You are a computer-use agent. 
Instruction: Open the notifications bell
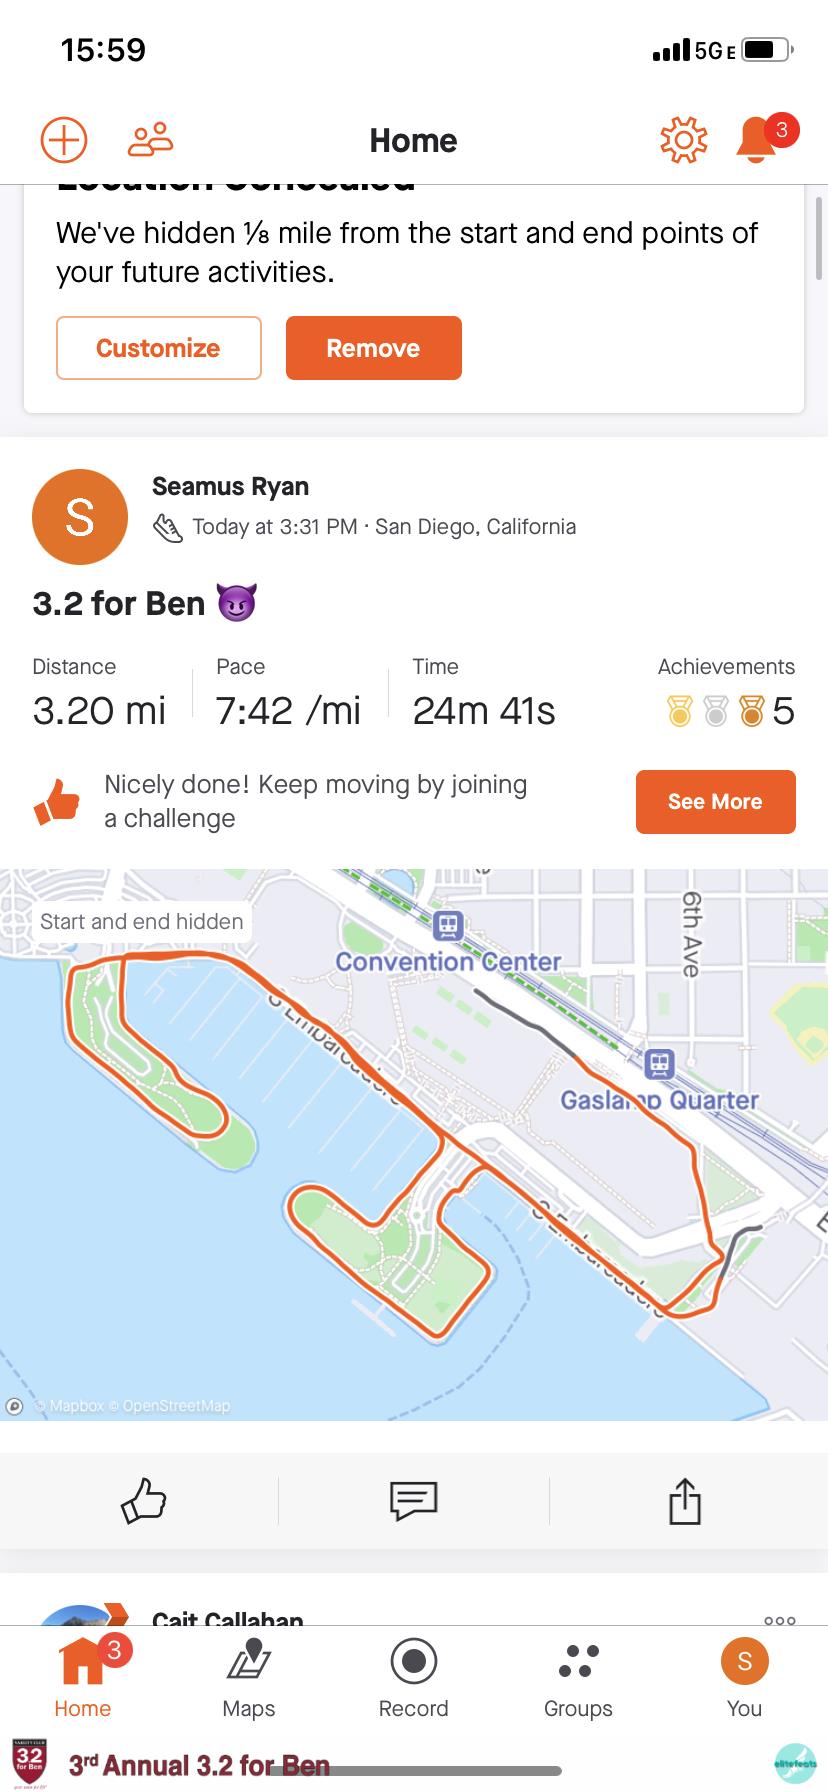[x=757, y=140]
